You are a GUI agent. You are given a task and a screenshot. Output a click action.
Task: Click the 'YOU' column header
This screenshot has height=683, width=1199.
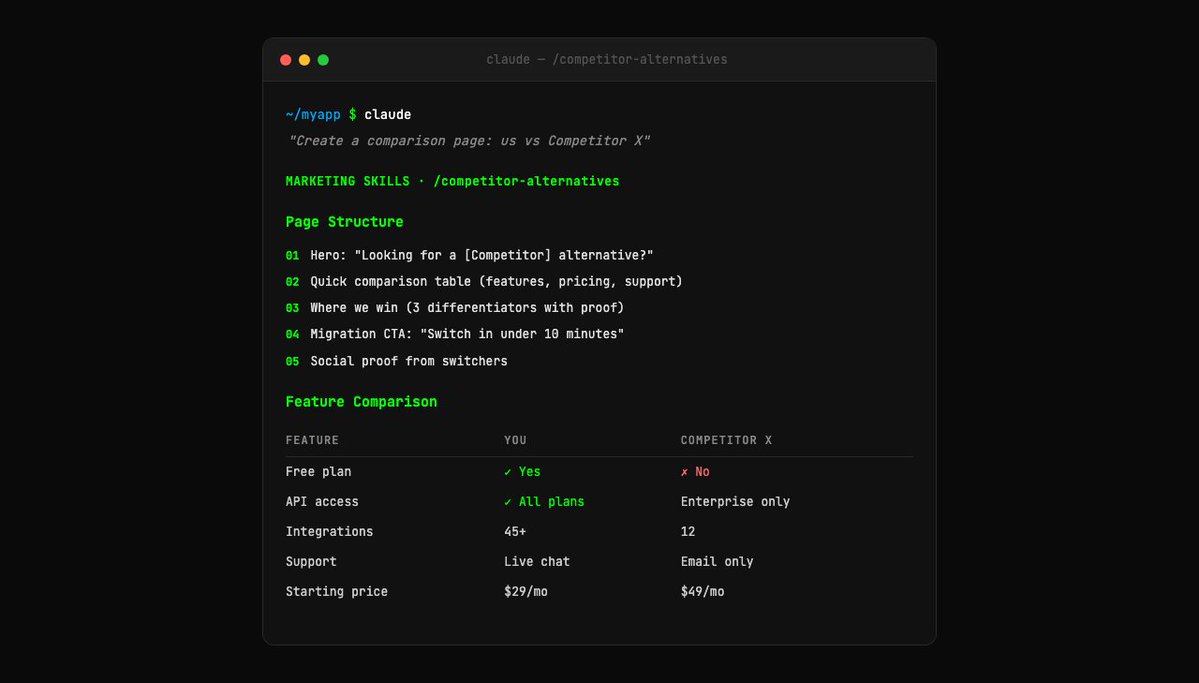[x=515, y=441]
